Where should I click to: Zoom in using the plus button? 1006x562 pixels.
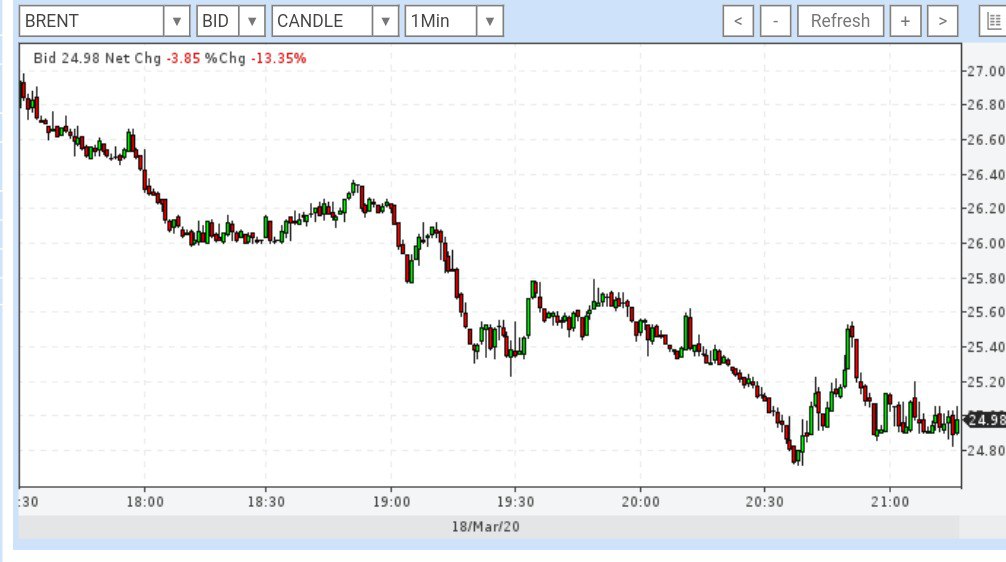click(x=905, y=21)
